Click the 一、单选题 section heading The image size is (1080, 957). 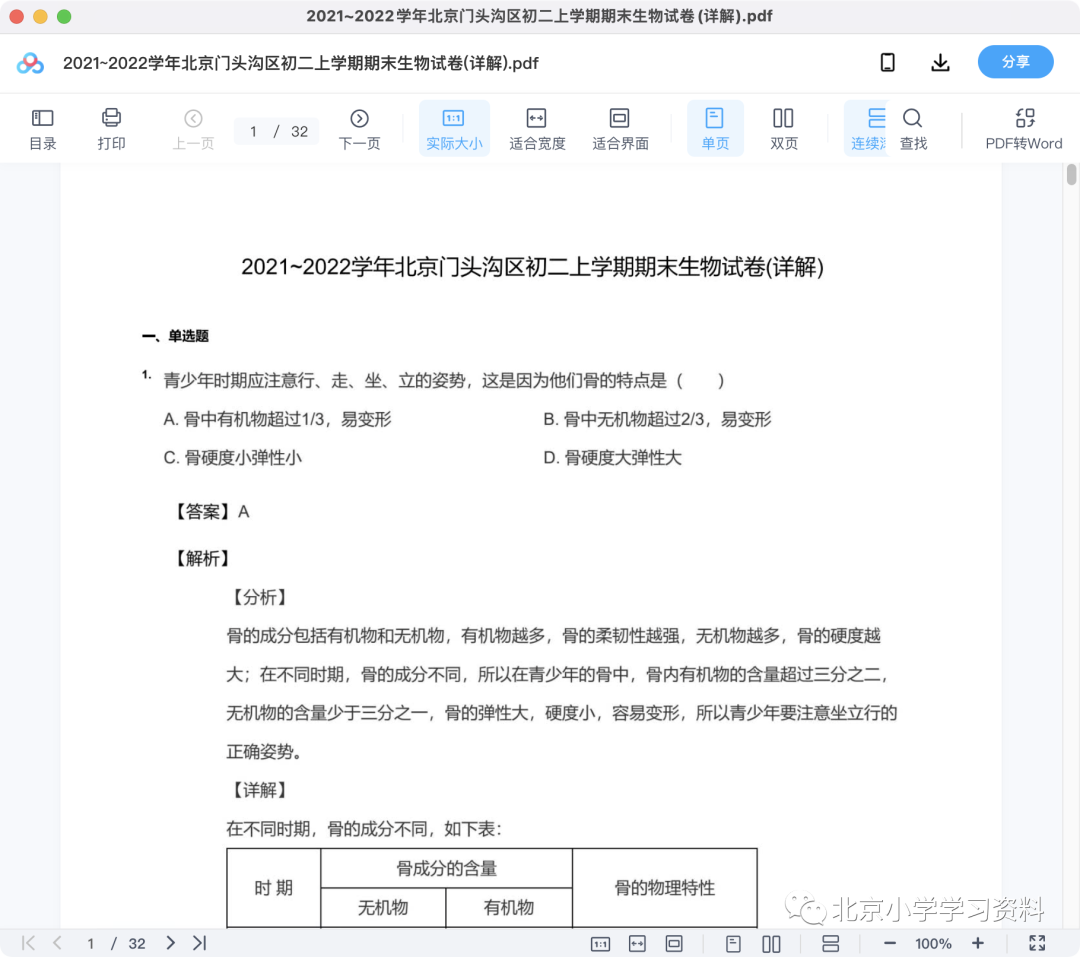pyautogui.click(x=175, y=336)
